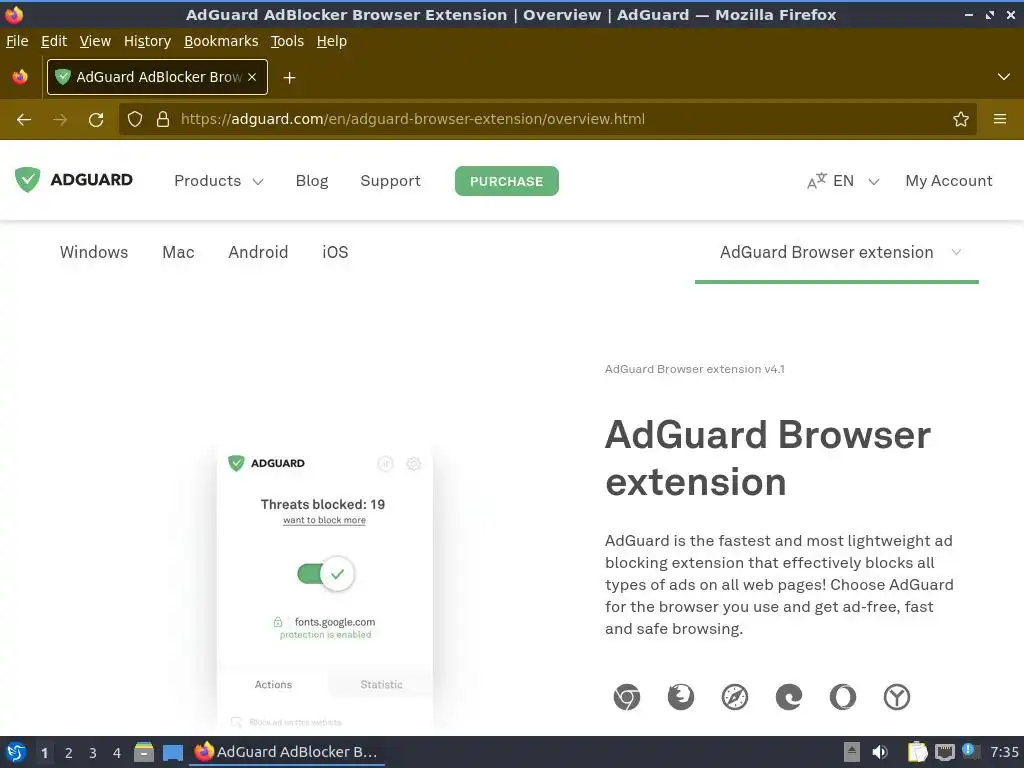Open the Bookmarks menu
This screenshot has height=768, width=1024.
coord(221,41)
